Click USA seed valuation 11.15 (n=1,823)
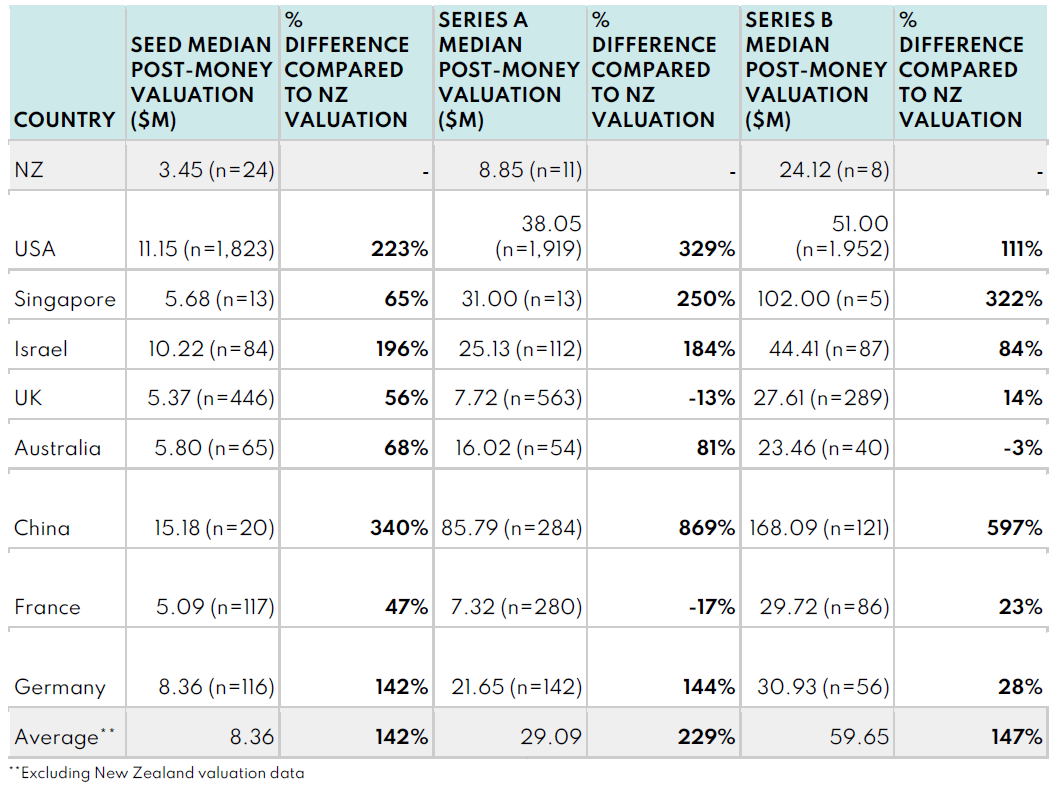This screenshot has width=1063, height=793. [206, 249]
